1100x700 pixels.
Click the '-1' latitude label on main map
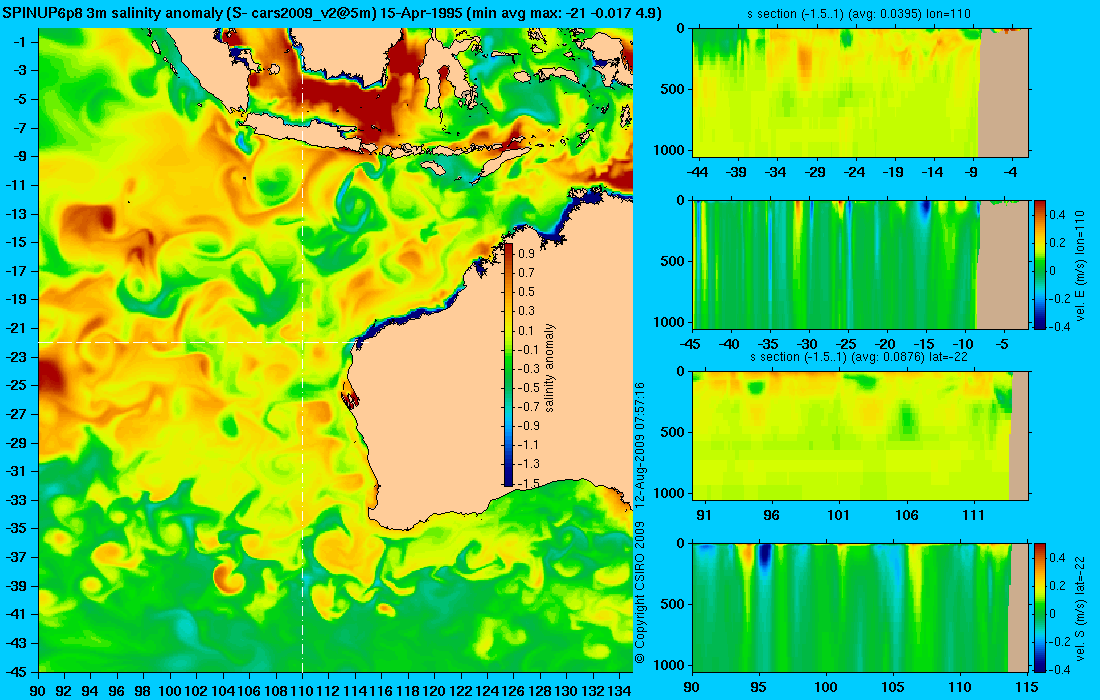click(x=19, y=42)
